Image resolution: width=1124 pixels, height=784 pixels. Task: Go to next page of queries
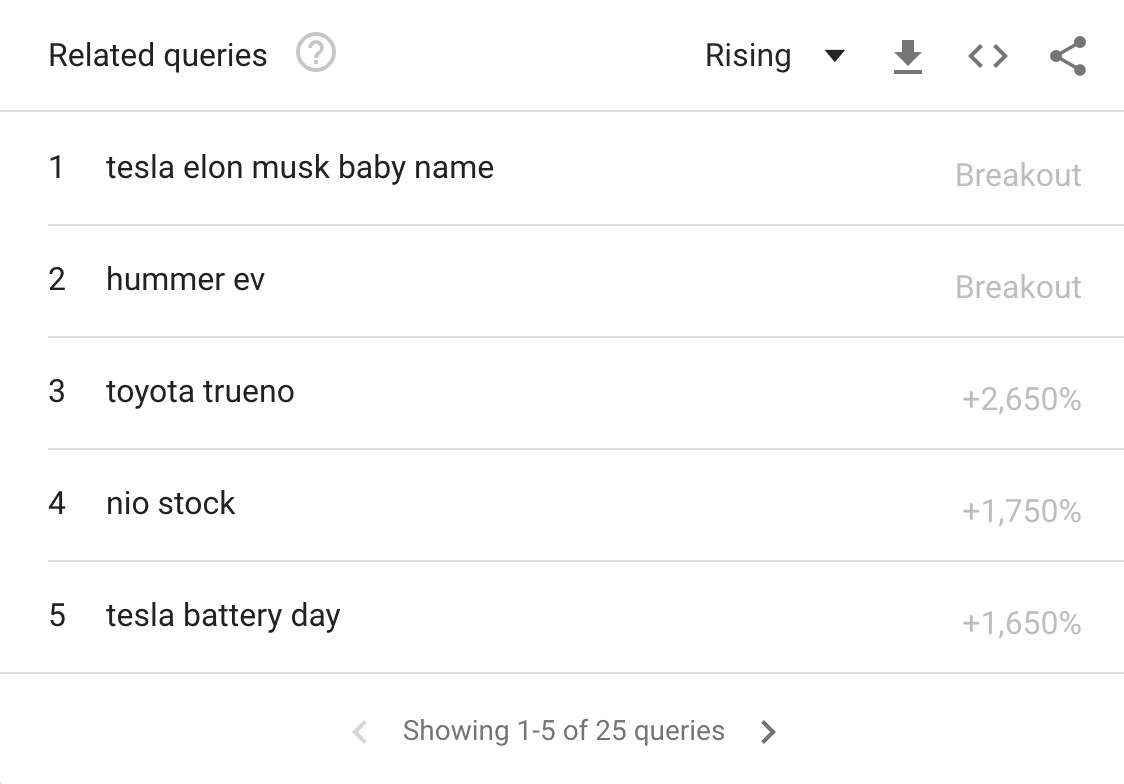coord(768,732)
